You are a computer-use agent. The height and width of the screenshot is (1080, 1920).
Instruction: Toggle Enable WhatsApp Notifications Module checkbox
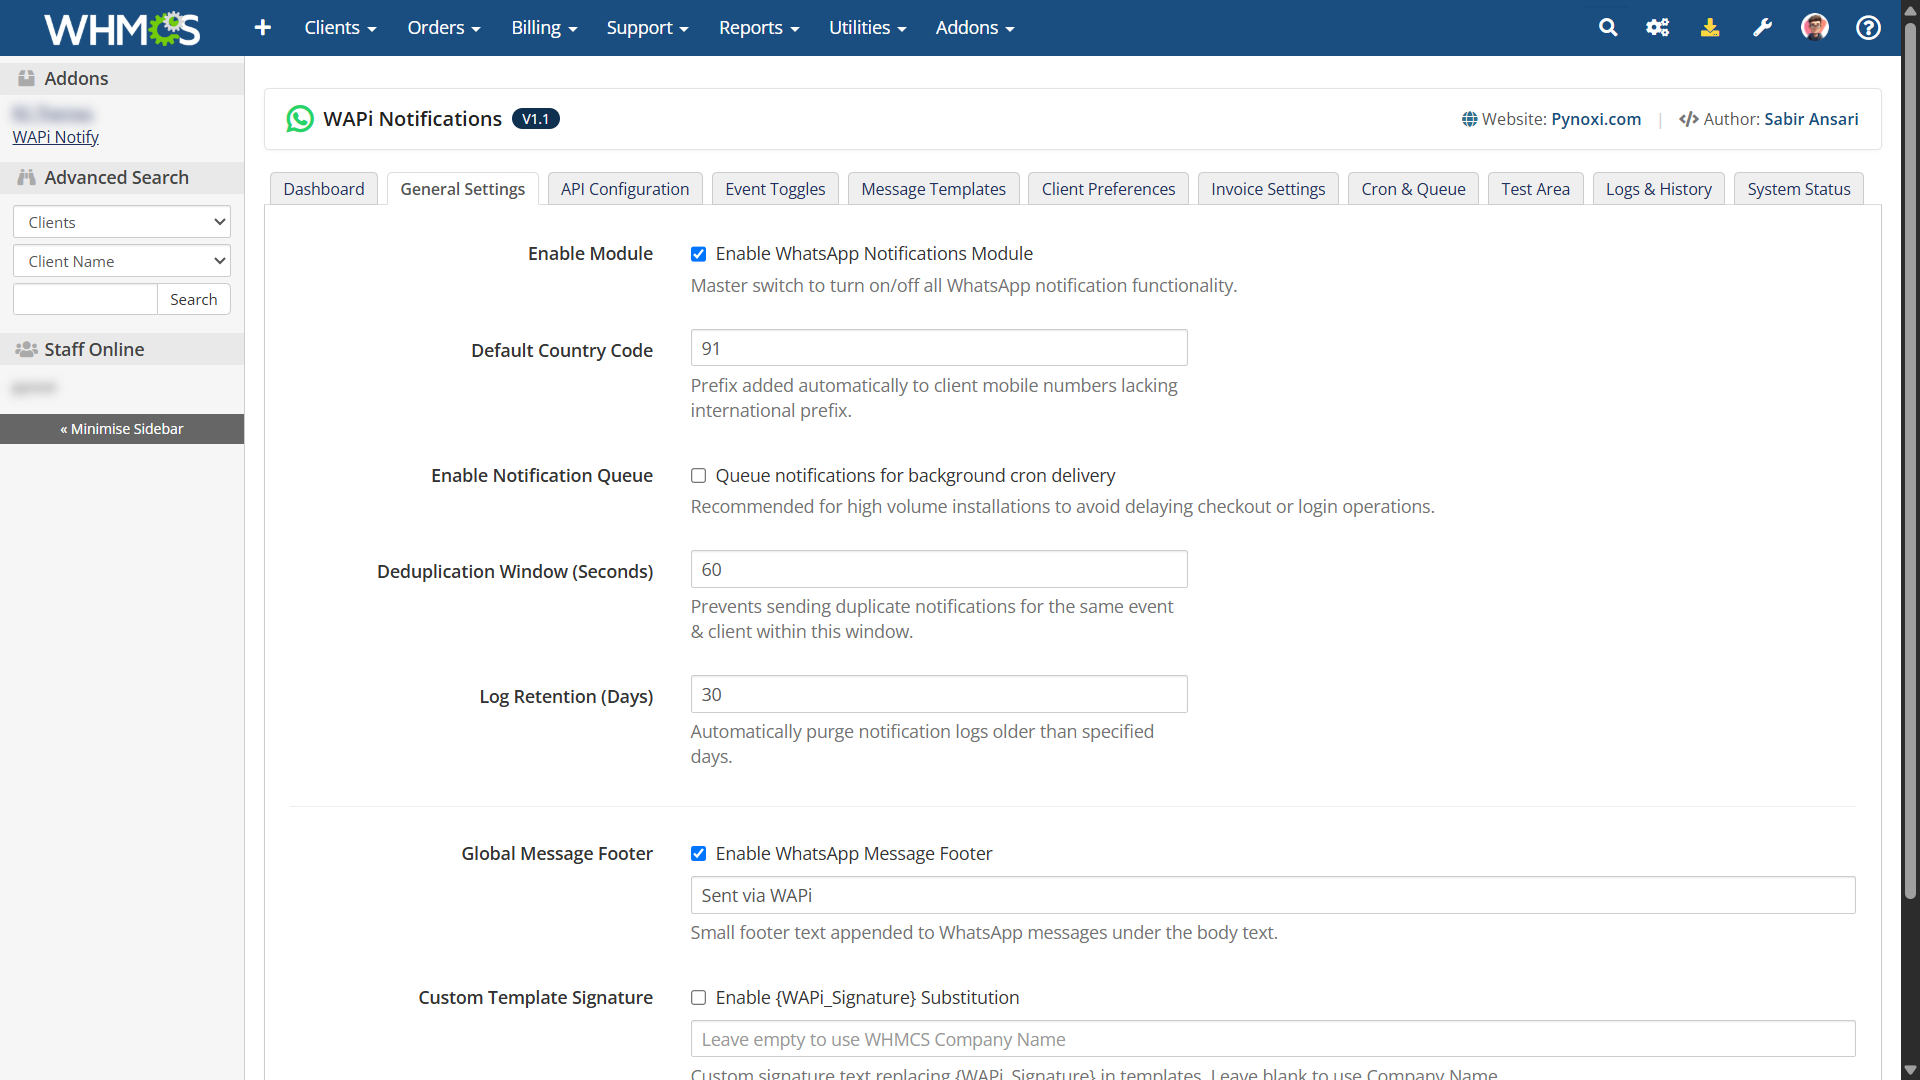coord(698,254)
